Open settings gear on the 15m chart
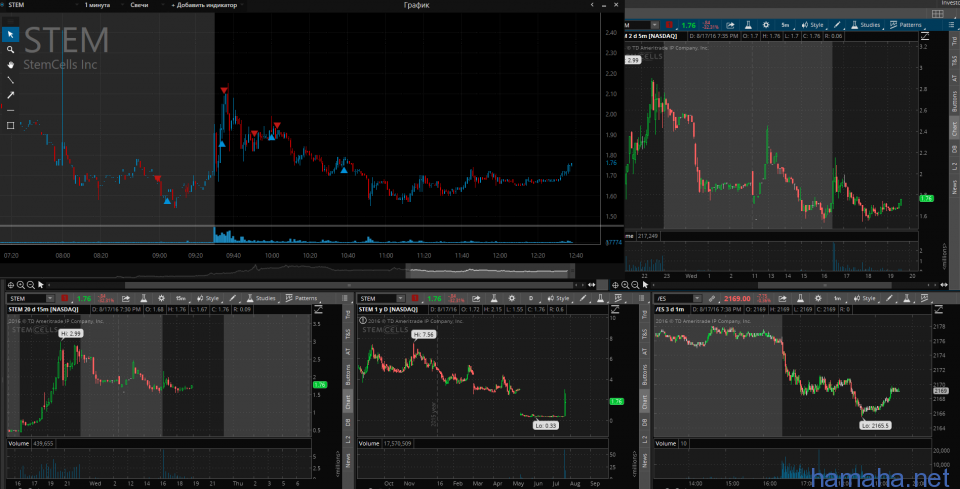Viewport: 960px width, 489px height. (x=161, y=299)
